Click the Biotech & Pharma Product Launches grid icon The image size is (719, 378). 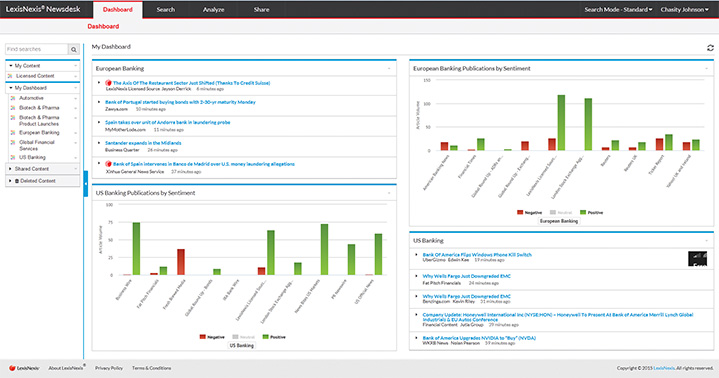[13, 118]
